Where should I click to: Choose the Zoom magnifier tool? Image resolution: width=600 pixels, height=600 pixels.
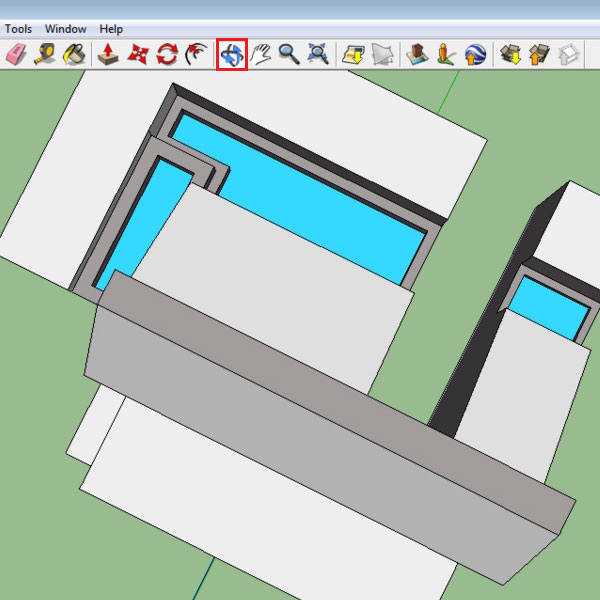pyautogui.click(x=289, y=54)
